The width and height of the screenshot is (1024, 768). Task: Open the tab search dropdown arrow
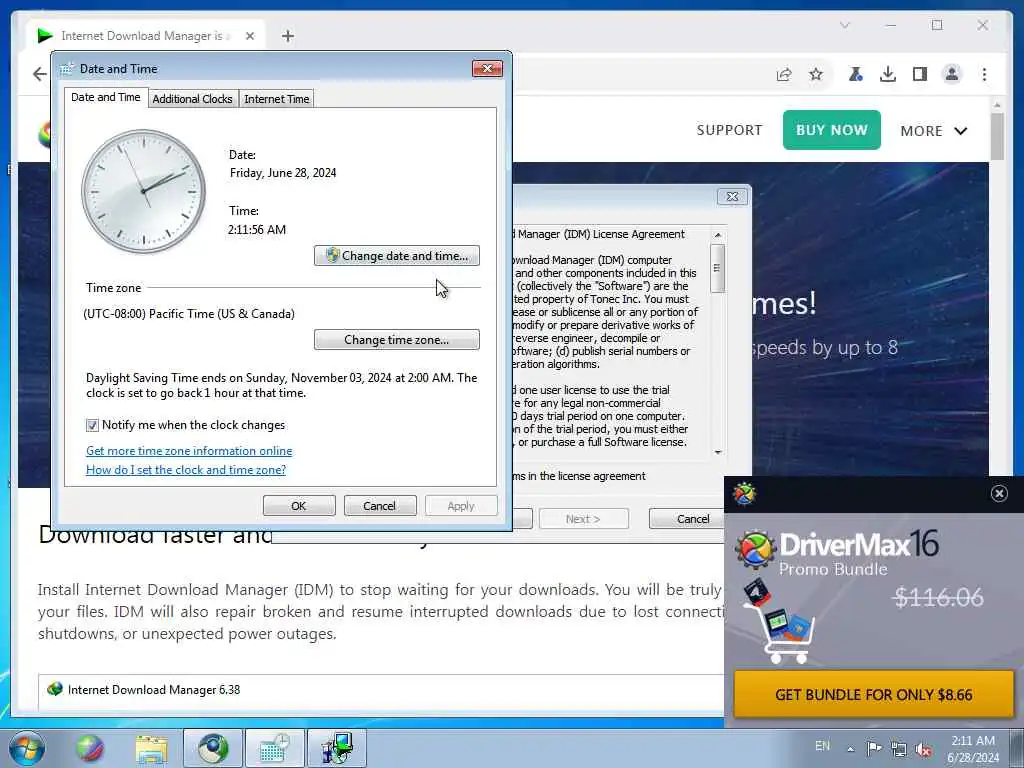coord(844,25)
